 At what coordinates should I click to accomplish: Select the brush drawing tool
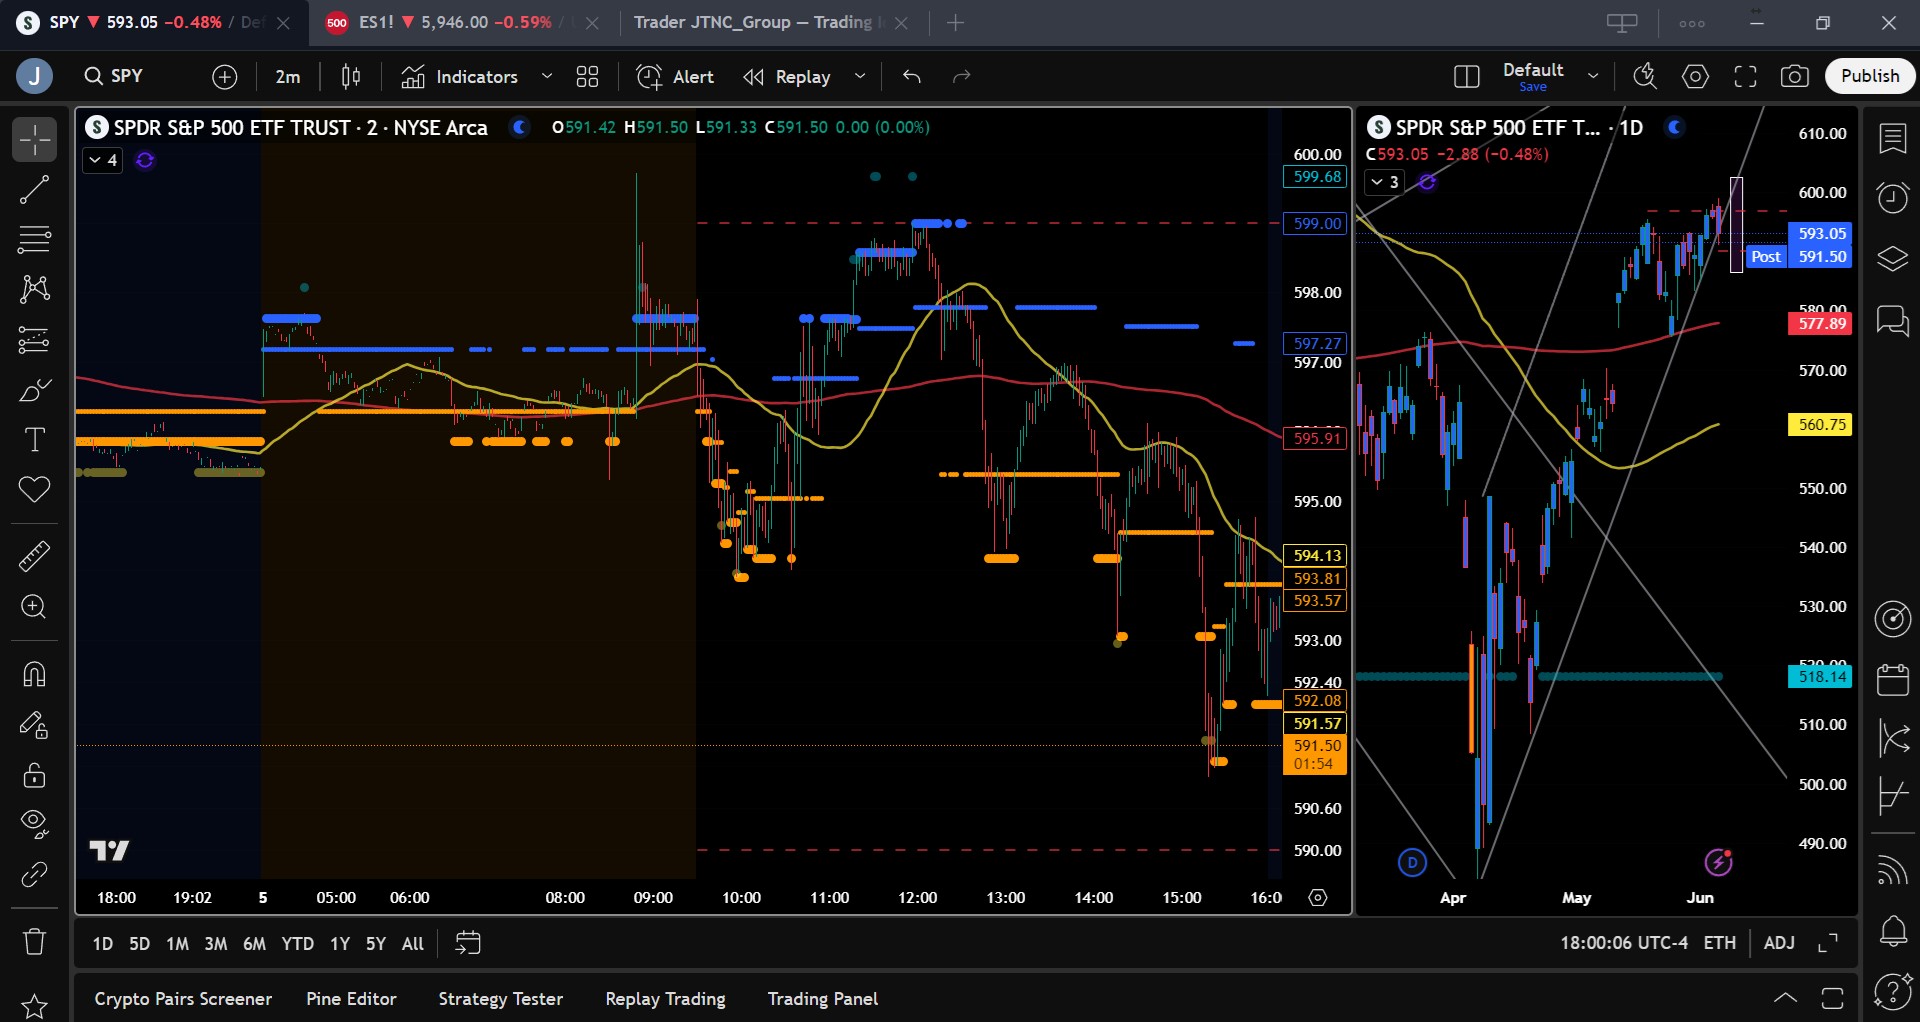[34, 390]
